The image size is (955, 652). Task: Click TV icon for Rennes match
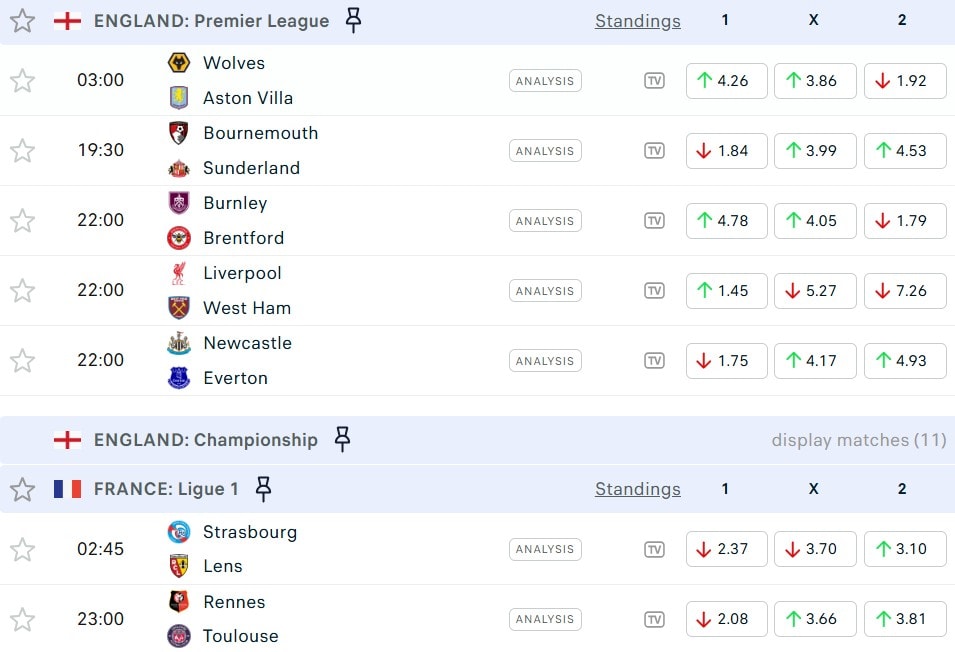point(654,619)
